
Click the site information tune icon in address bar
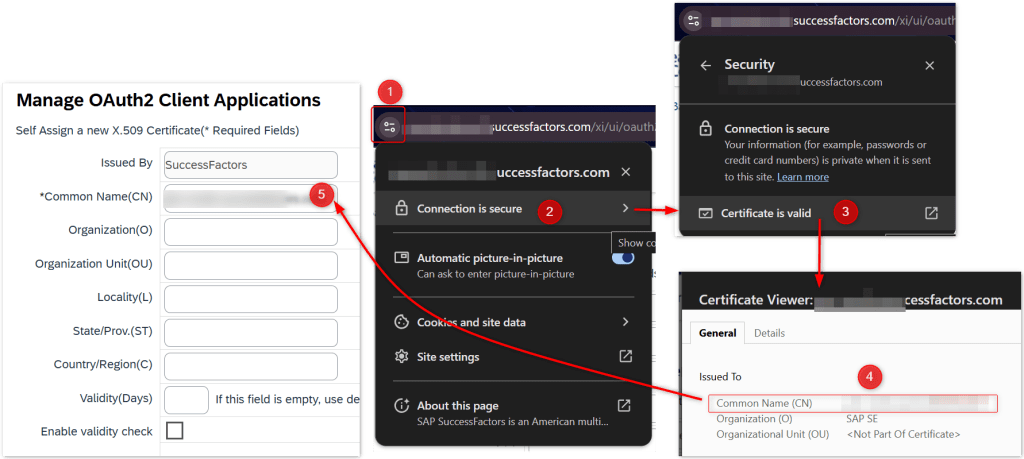point(389,127)
